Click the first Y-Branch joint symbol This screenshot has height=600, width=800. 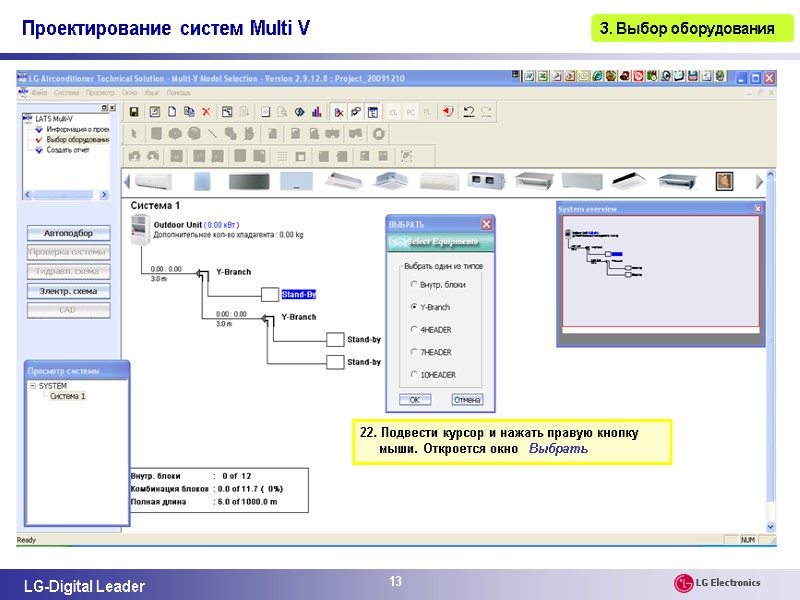coord(203,276)
